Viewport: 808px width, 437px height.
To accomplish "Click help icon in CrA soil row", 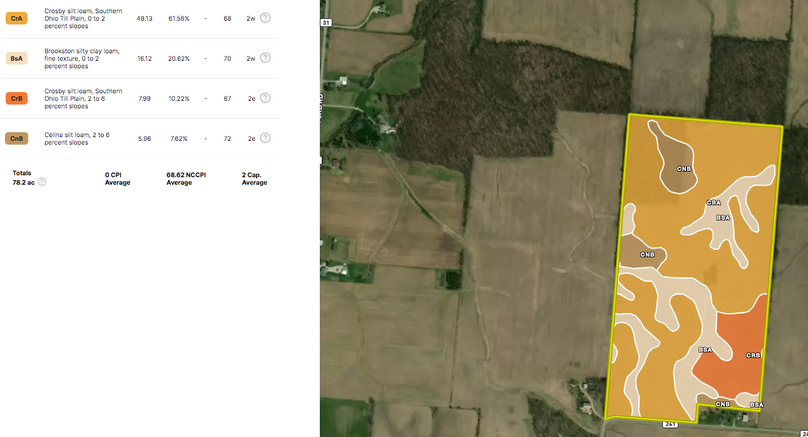I will [265, 18].
